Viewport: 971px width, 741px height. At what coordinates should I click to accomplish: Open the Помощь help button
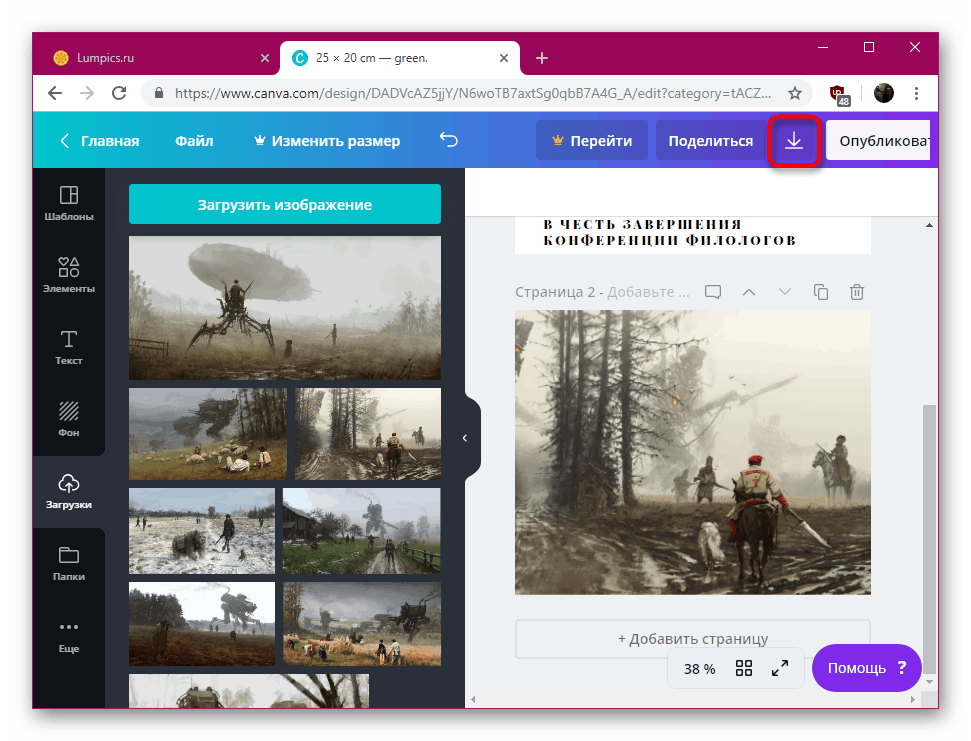tap(866, 668)
